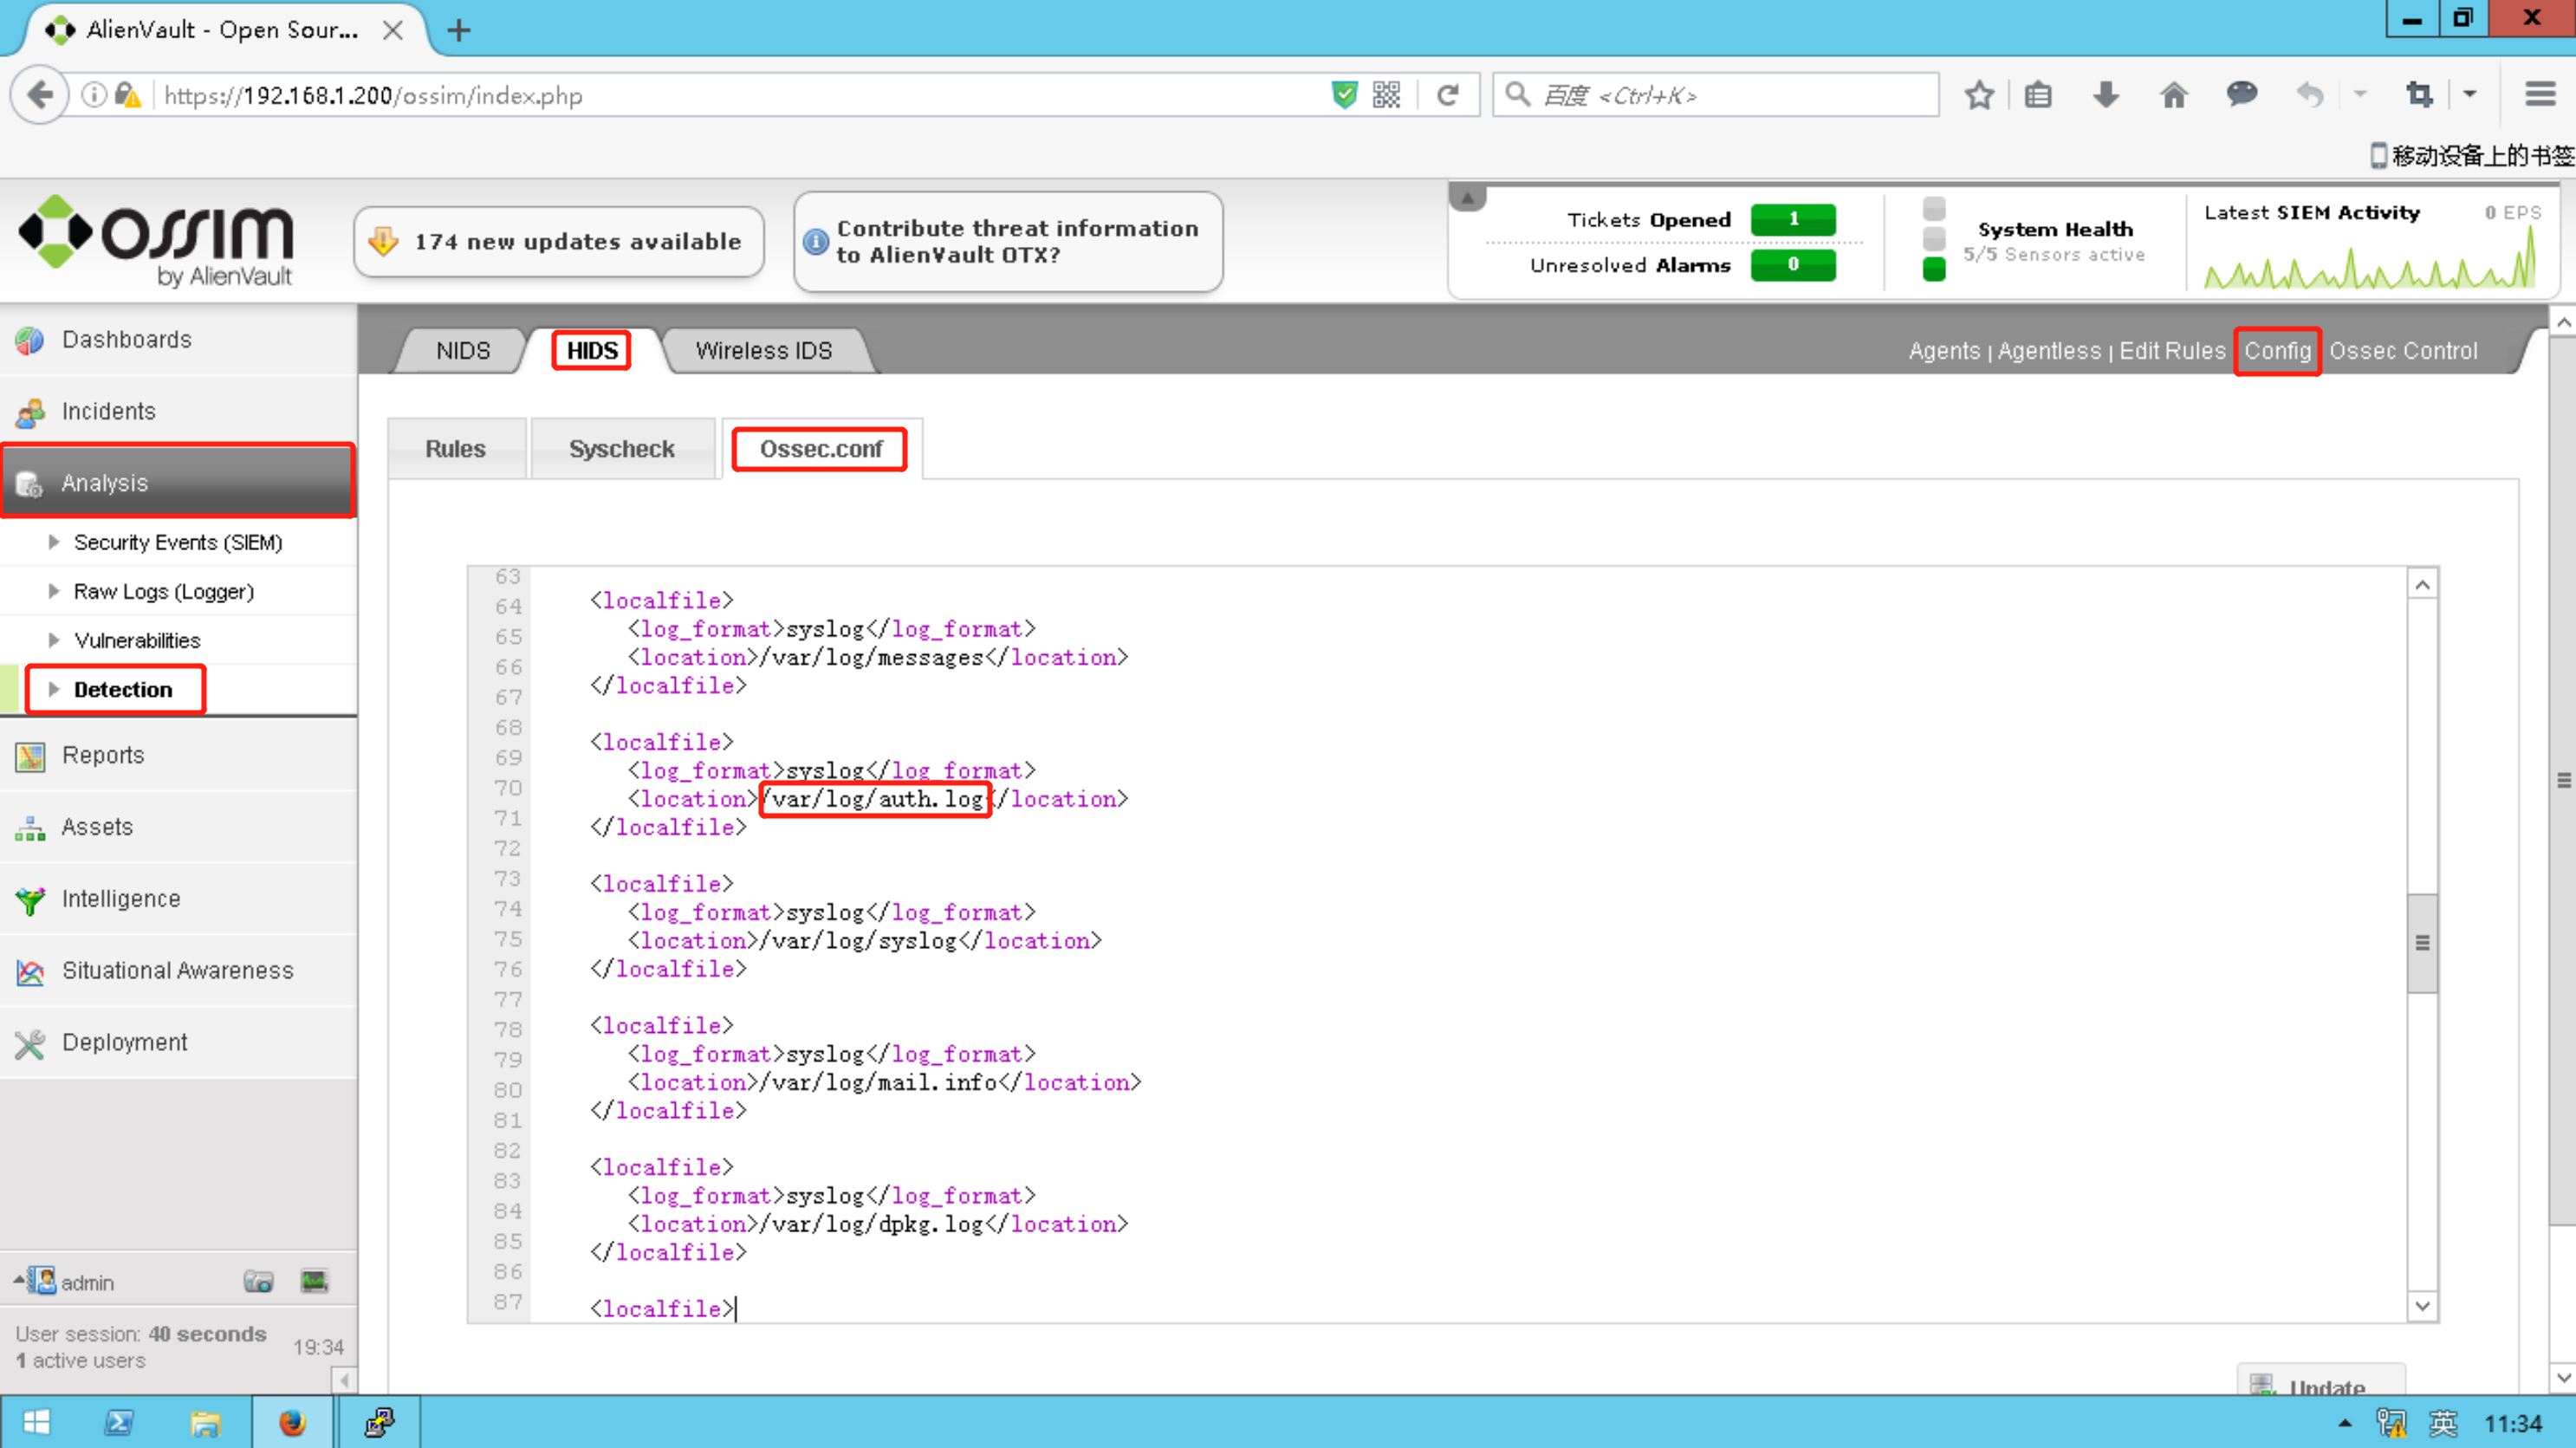
Task: Click the browser reload page icon
Action: (x=1447, y=95)
